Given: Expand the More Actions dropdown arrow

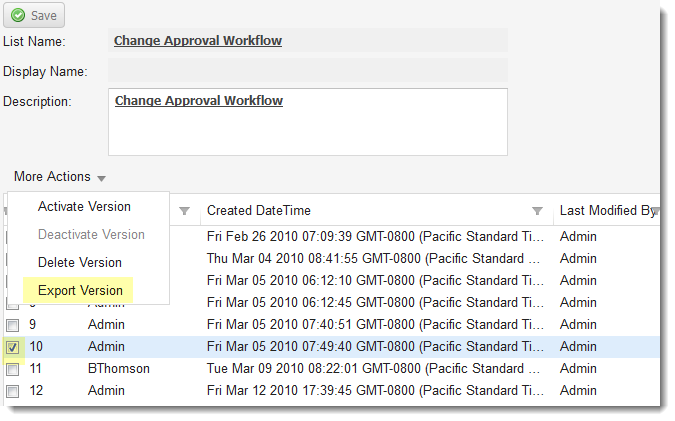Looking at the screenshot, I should click(x=101, y=178).
